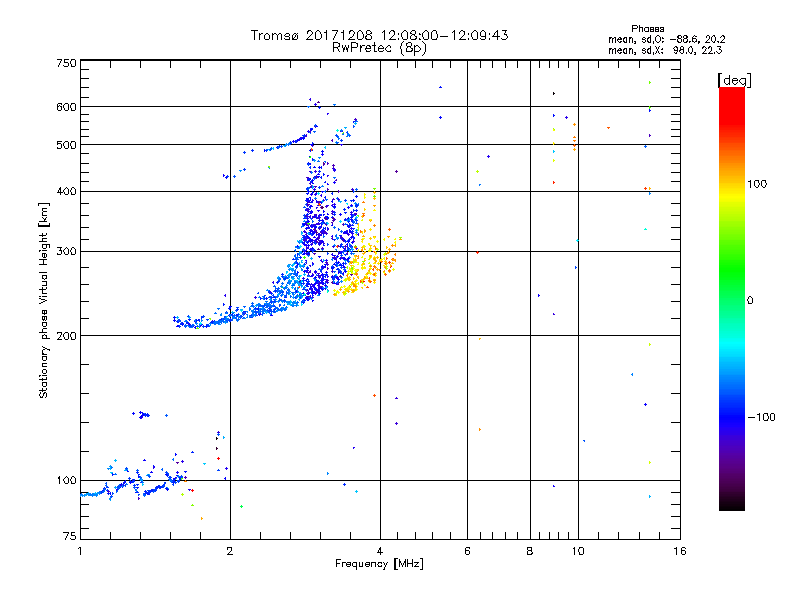Click the RwPretec (8p) subtitle

click(379, 47)
